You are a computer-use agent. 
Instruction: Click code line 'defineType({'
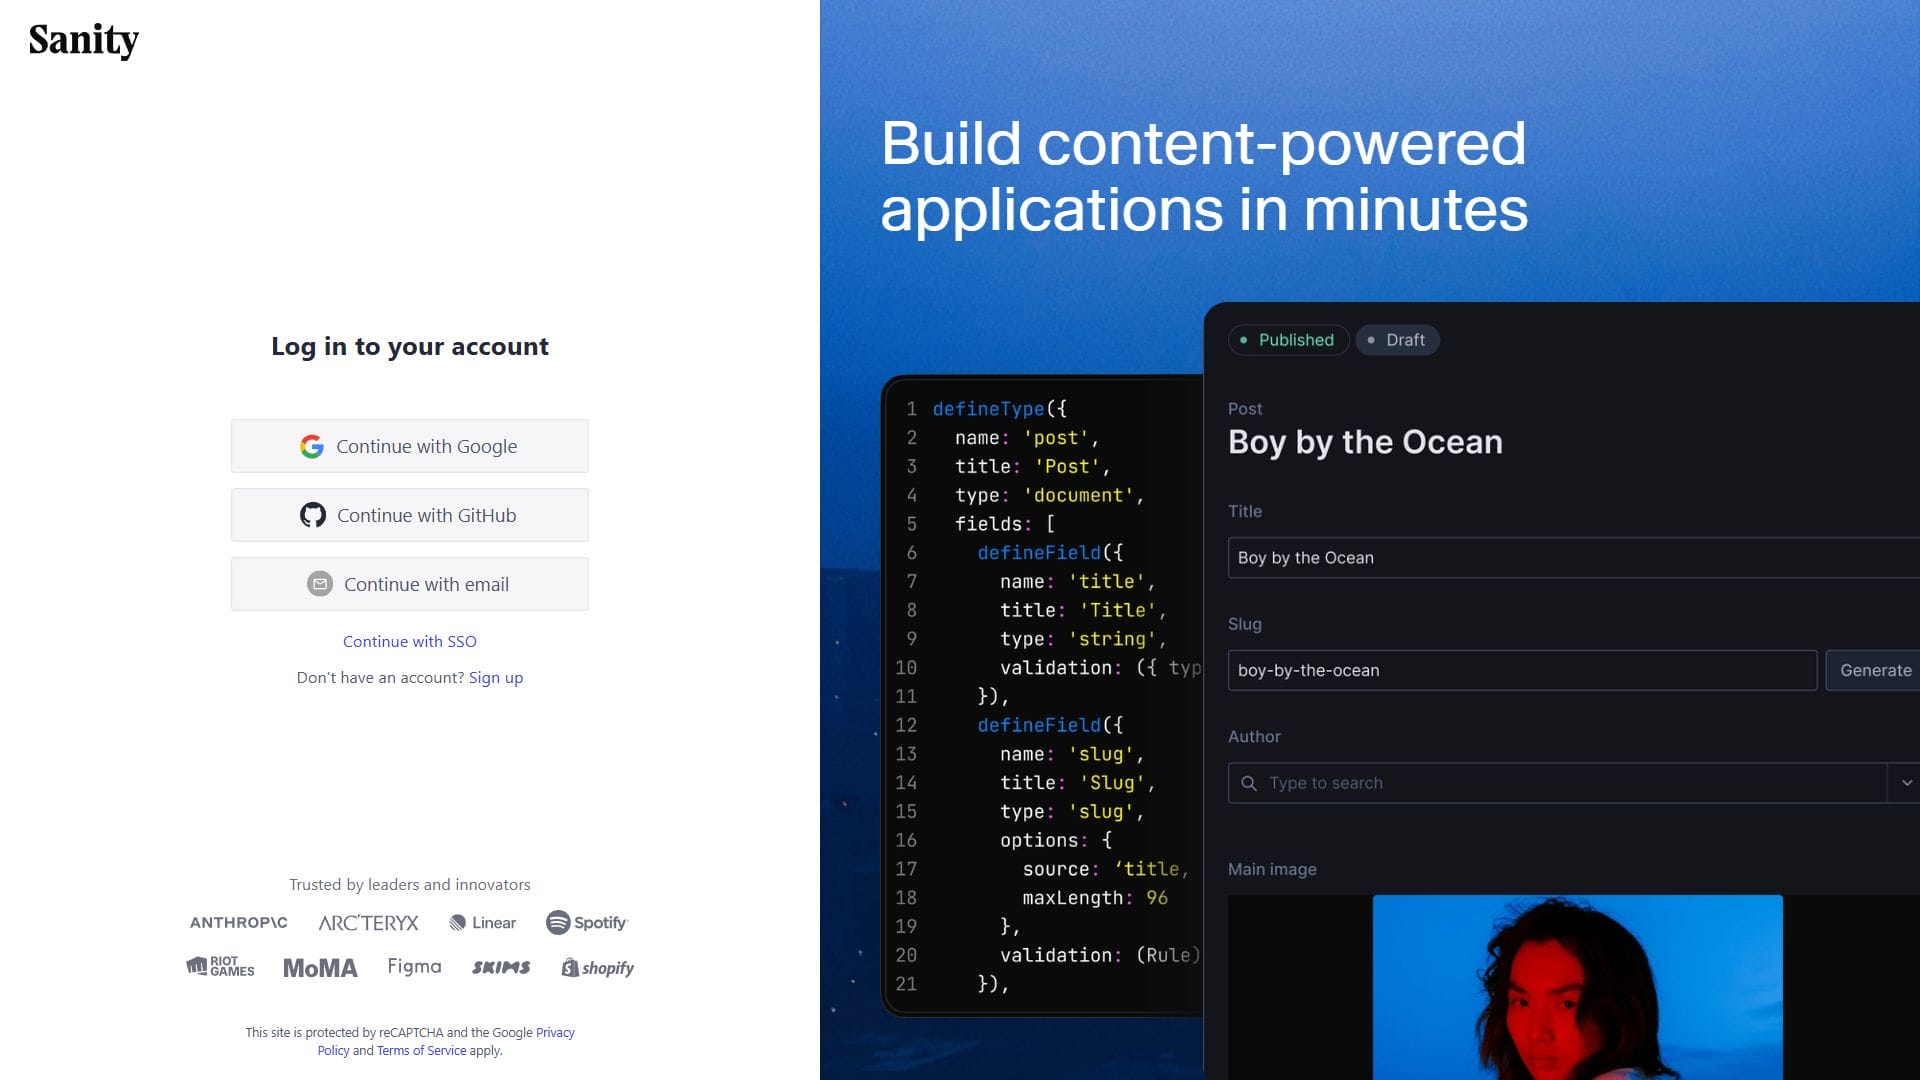(x=1000, y=408)
